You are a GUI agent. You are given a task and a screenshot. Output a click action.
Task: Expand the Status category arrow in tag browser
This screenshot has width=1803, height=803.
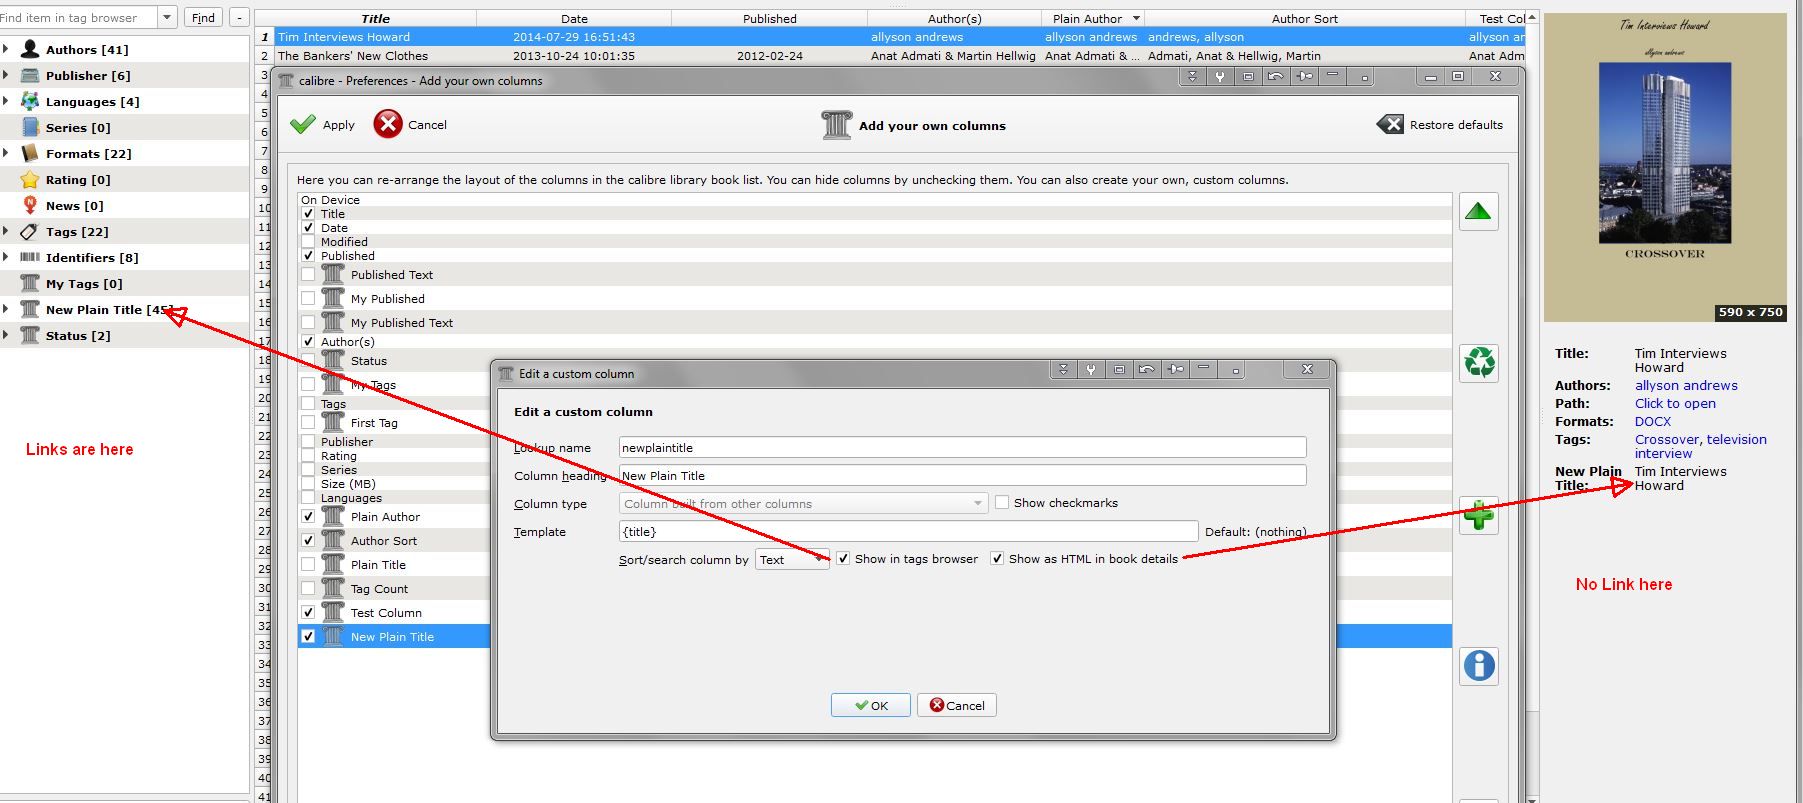(x=6, y=335)
